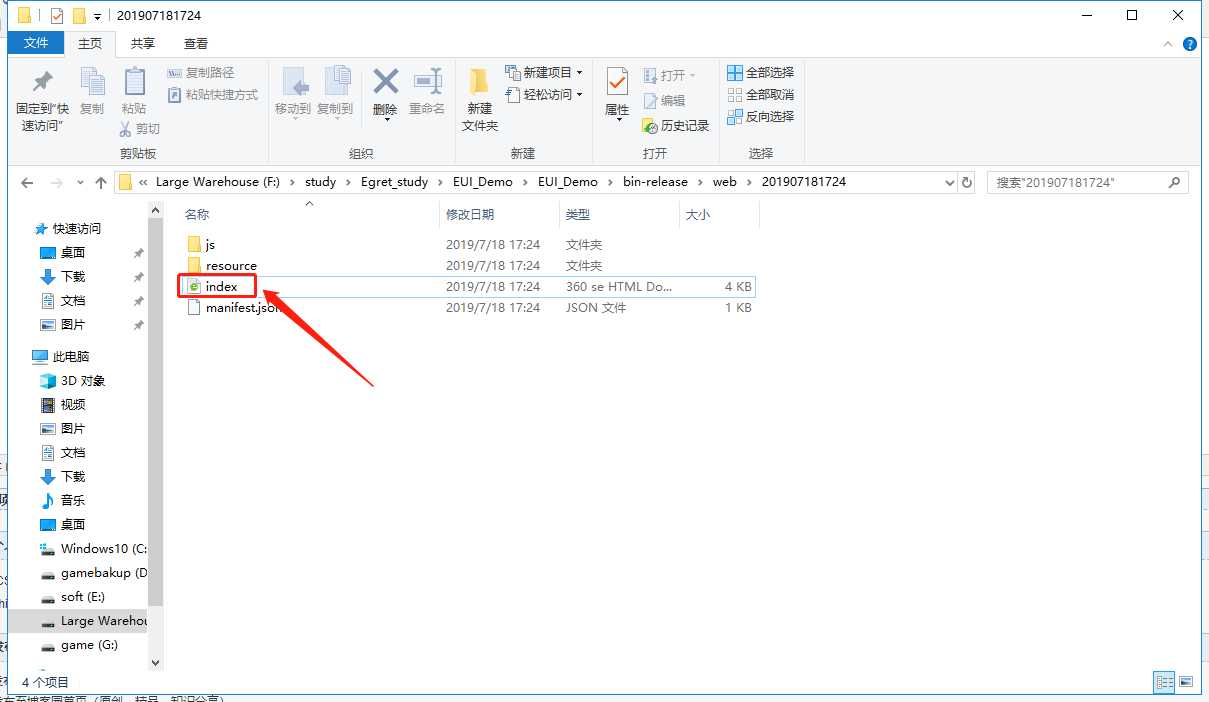This screenshot has height=702, width=1209.
Task: Click the Cut scissors option
Action: pyautogui.click(x=140, y=129)
